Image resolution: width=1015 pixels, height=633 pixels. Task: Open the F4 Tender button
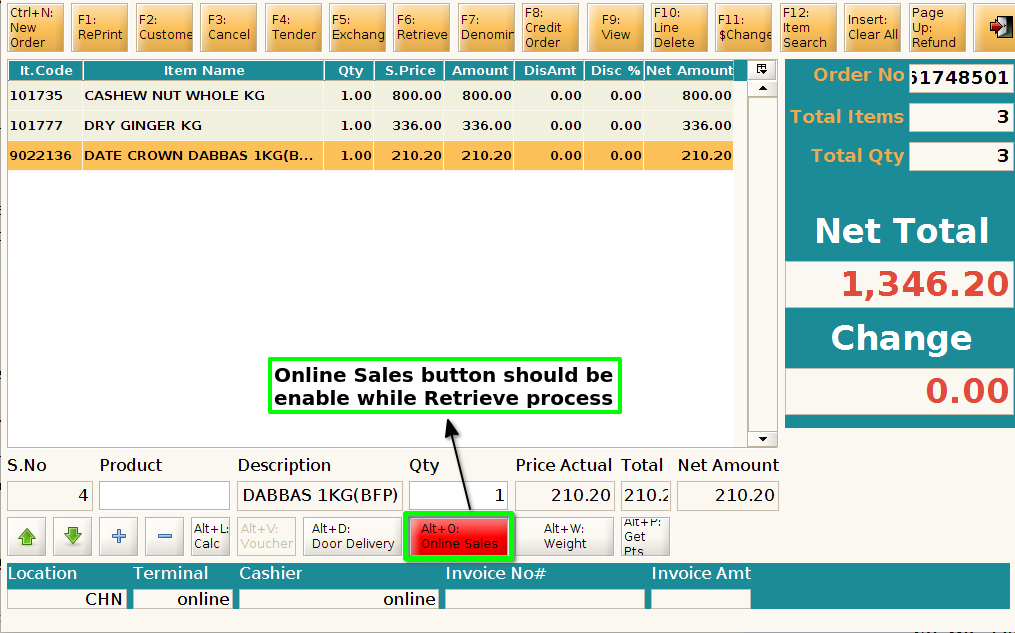click(293, 27)
